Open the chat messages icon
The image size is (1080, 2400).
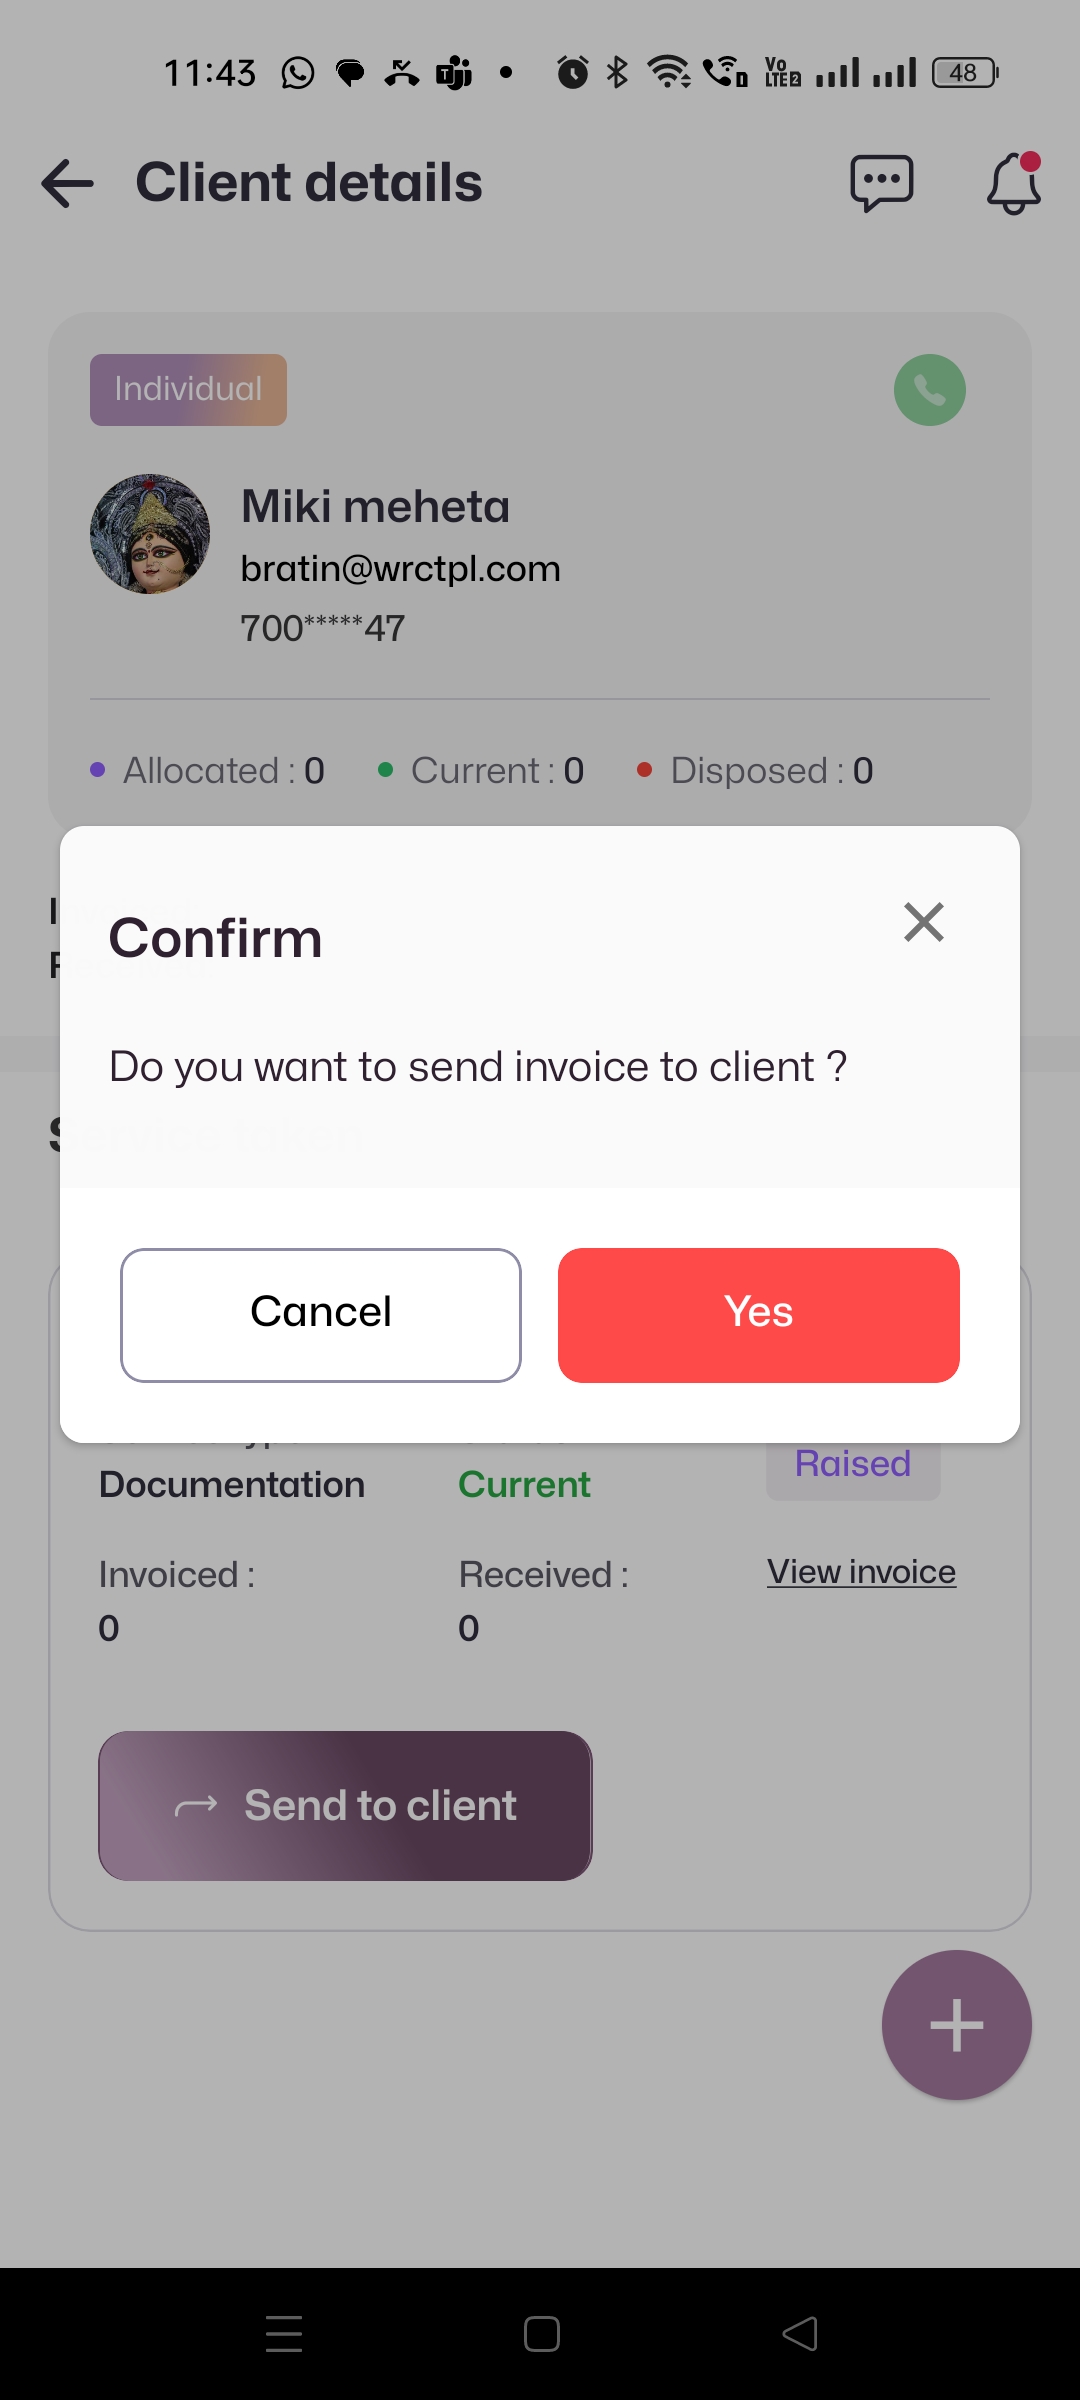click(x=881, y=184)
